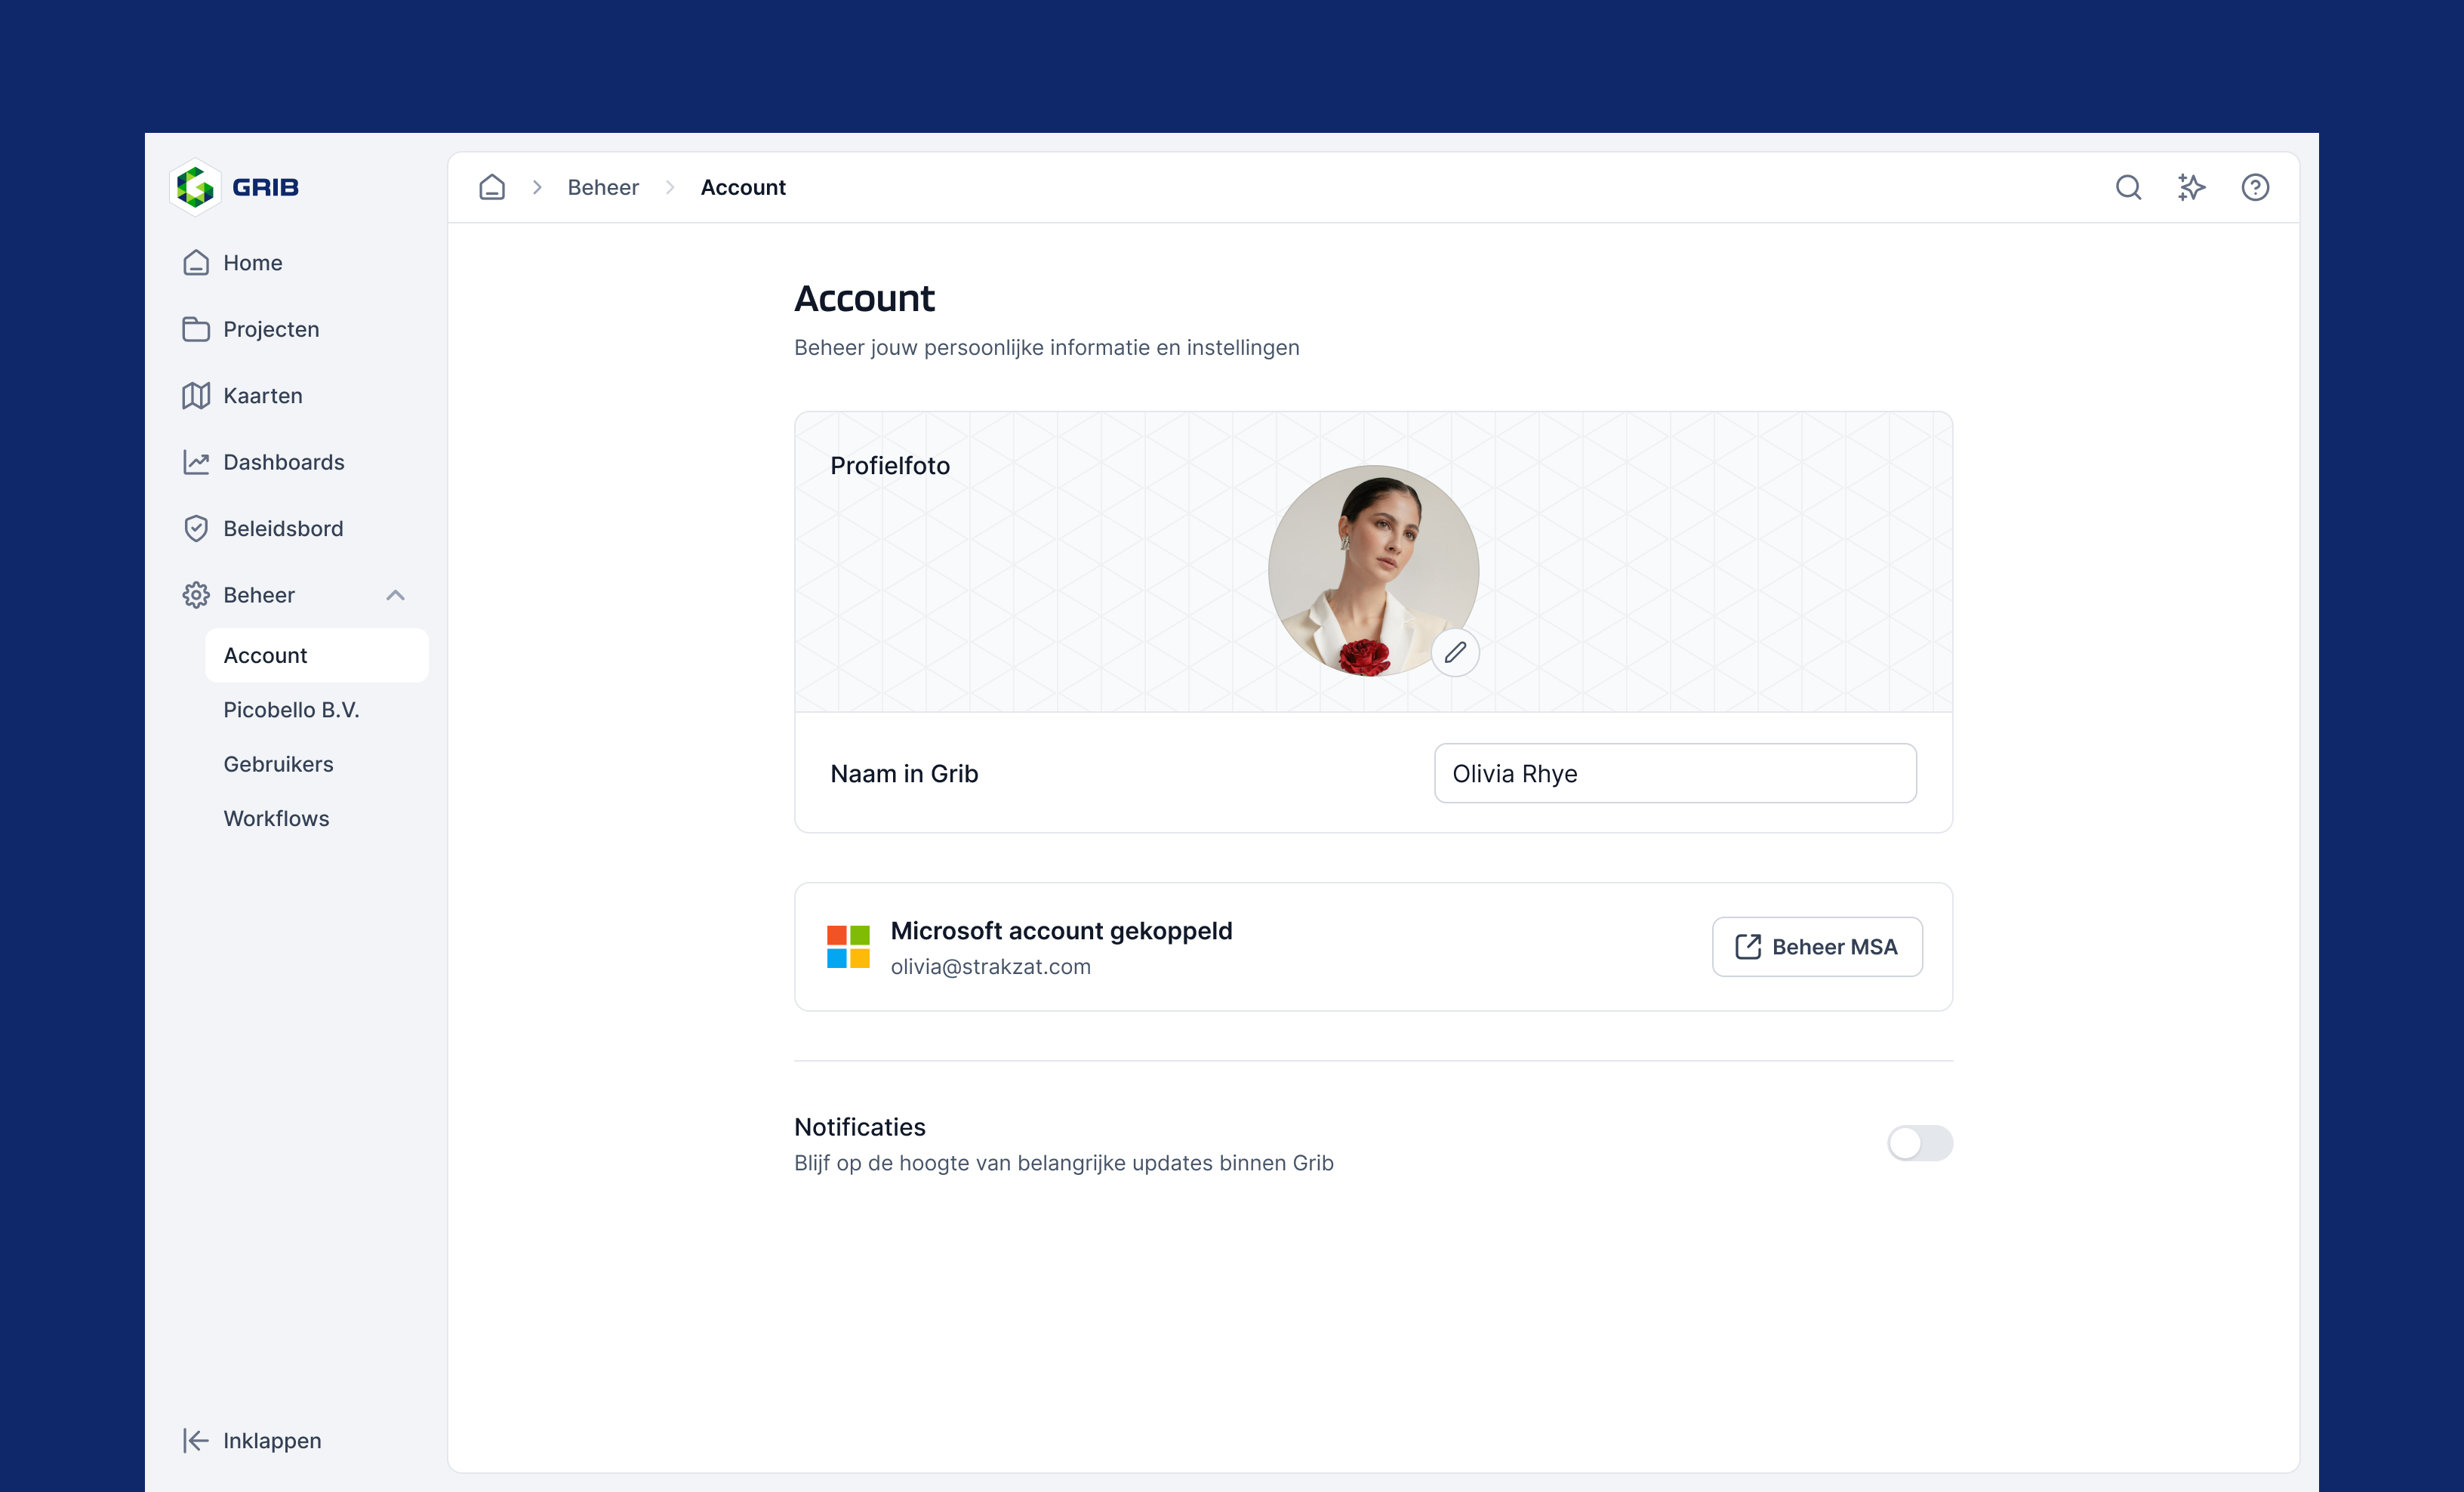Click the pencil icon to edit profile photo
Image resolution: width=2464 pixels, height=1492 pixels.
[1456, 652]
